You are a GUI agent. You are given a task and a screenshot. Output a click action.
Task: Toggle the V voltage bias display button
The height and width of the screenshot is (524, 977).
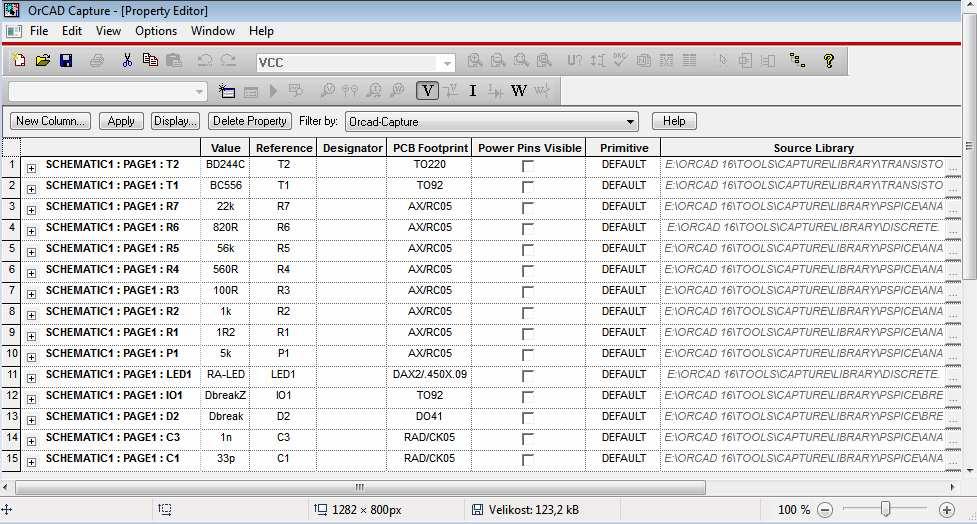coord(427,91)
